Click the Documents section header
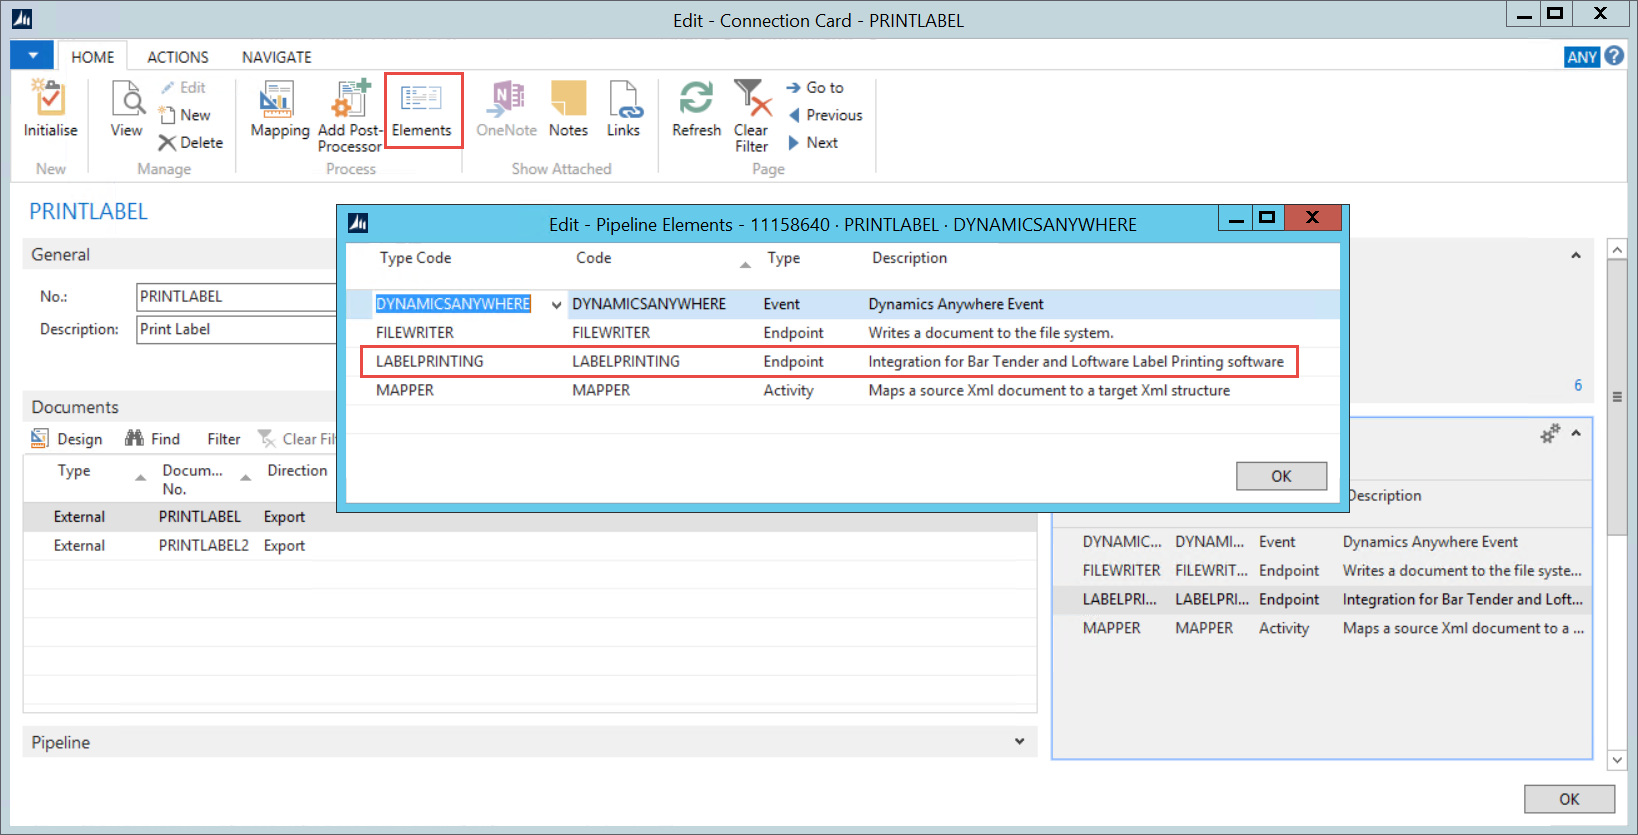 click(x=75, y=407)
